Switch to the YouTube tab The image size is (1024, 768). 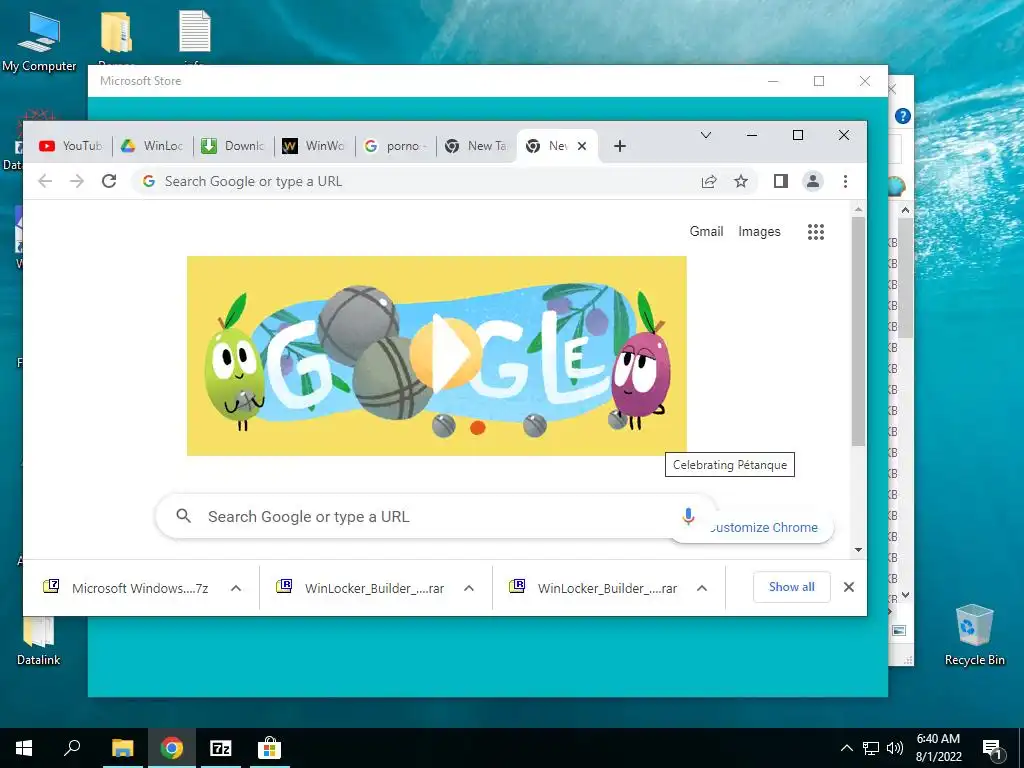(71, 146)
